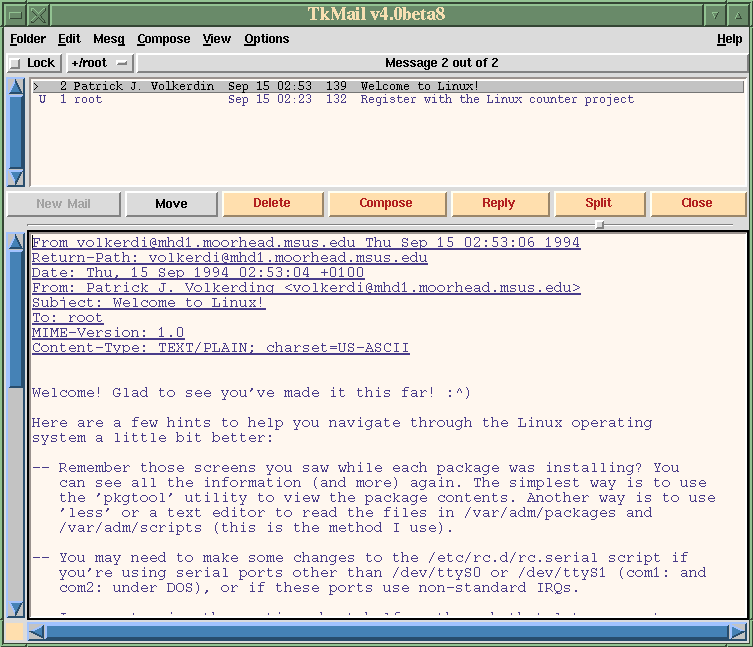Toggle the Lock checkbox
Image resolution: width=753 pixels, height=647 pixels.
click(15, 63)
